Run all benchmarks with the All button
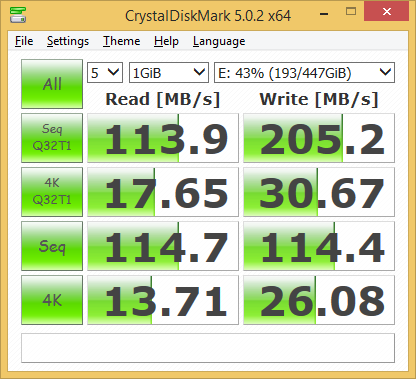This screenshot has width=417, height=379. [x=52, y=84]
